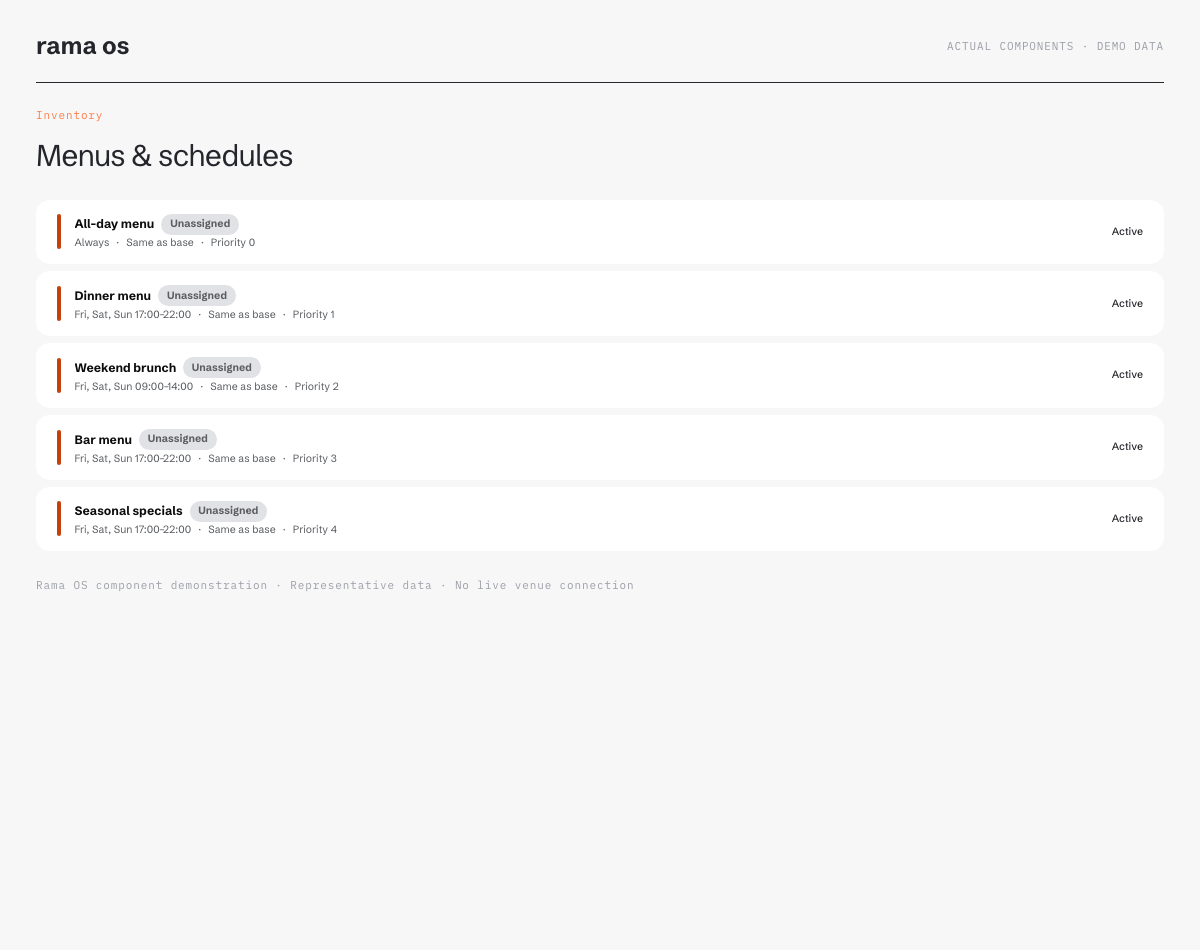
Task: Select the Weekend brunch 09:00-14:00 schedule
Action: 134,387
